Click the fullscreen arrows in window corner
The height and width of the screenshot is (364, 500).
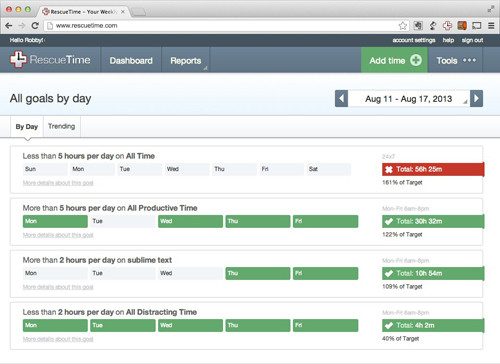point(491,9)
